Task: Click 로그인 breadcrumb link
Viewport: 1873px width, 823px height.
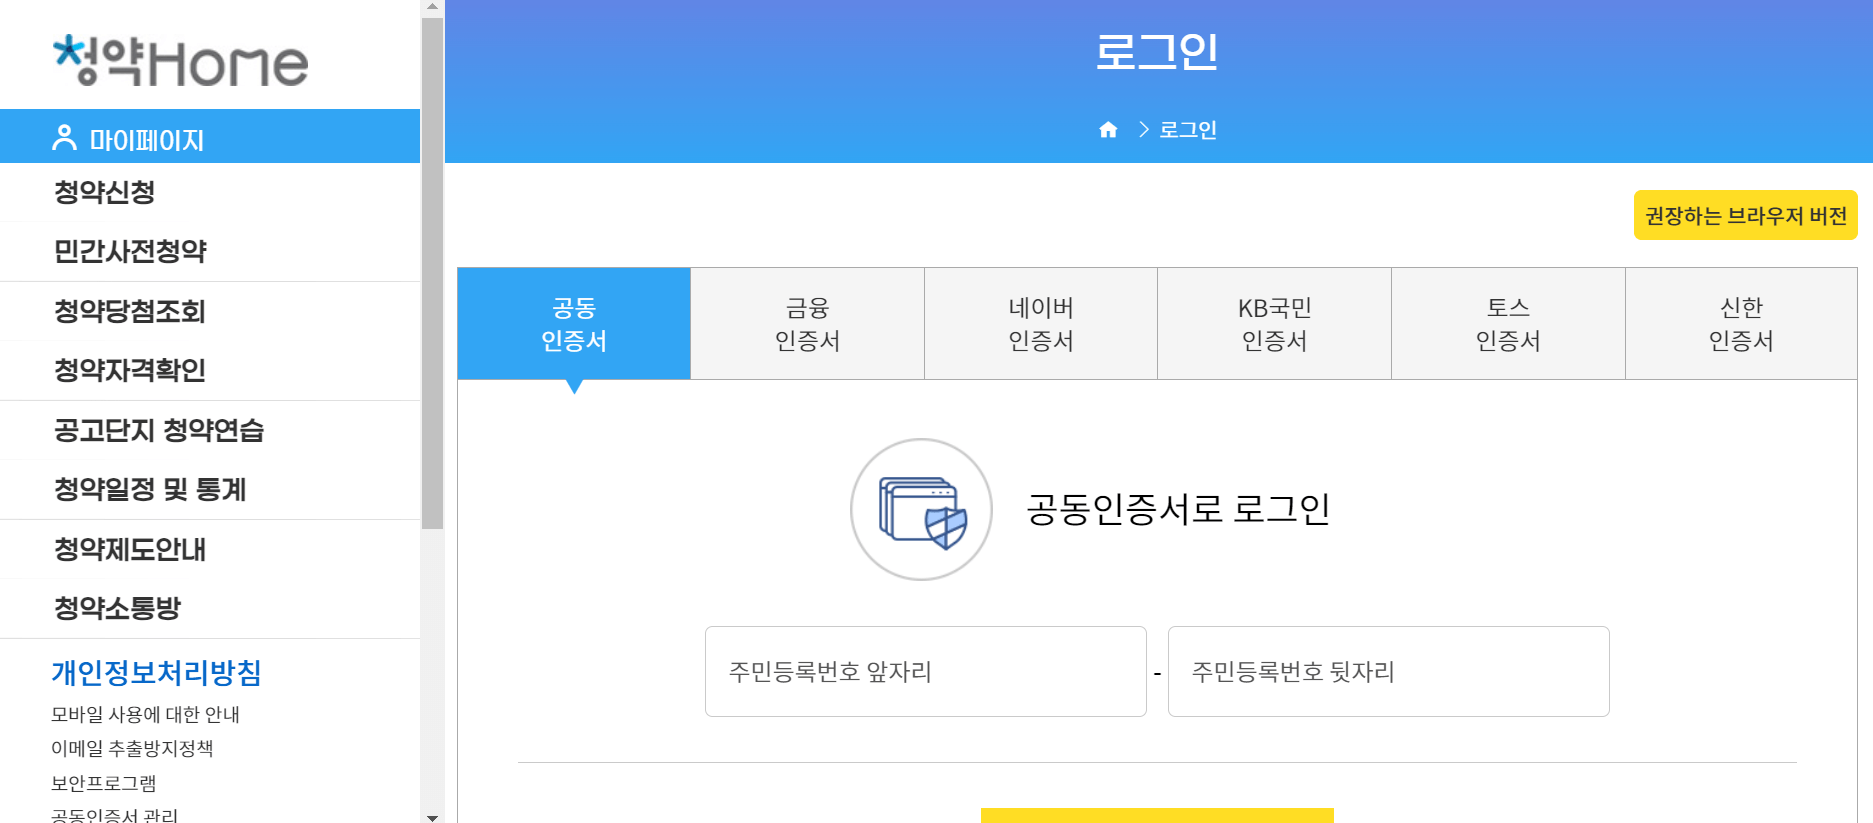Action: pyautogui.click(x=1188, y=130)
